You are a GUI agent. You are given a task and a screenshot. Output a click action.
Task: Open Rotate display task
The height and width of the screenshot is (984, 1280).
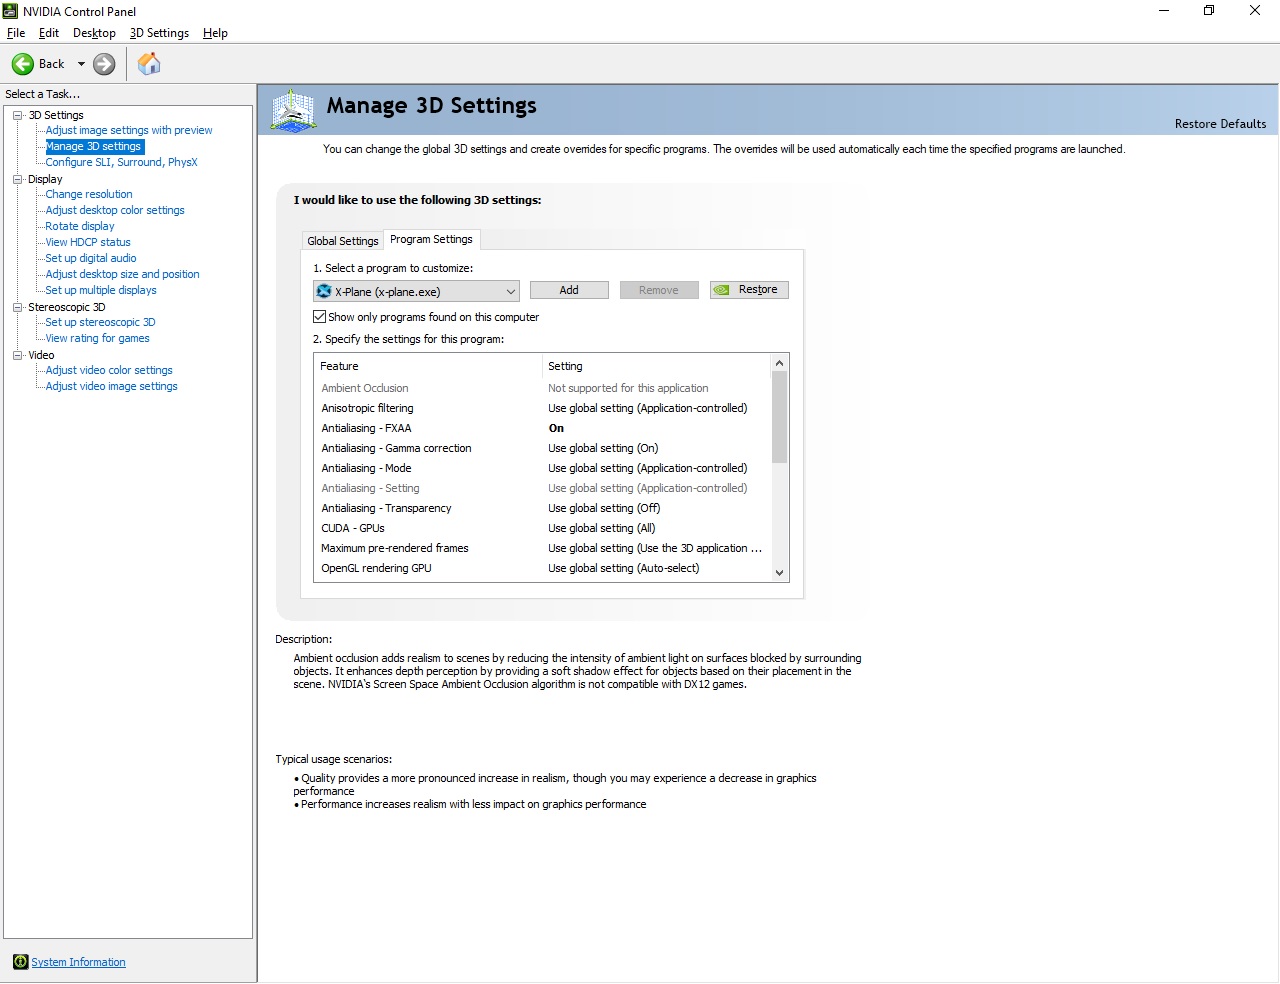click(x=80, y=226)
